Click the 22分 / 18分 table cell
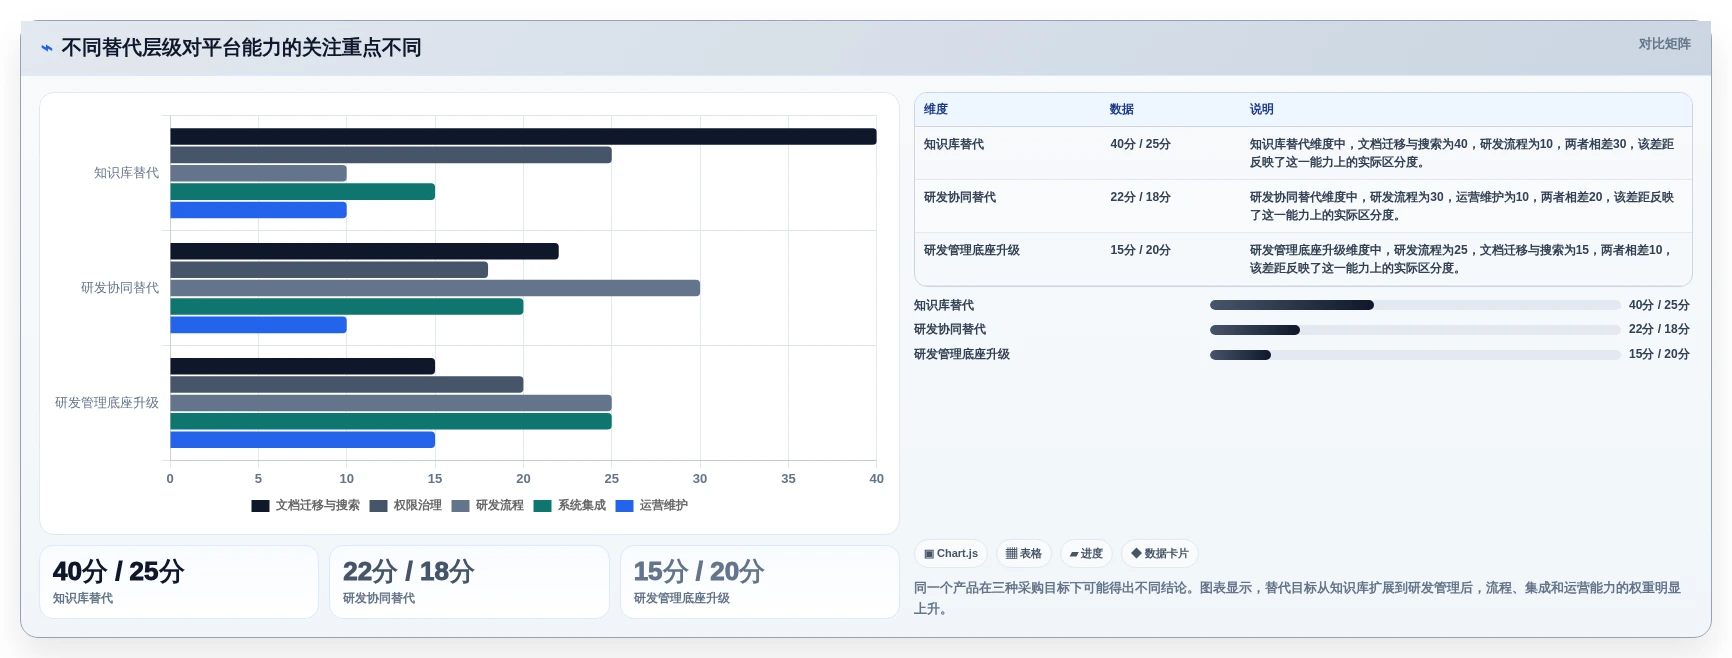This screenshot has height=658, width=1732. coord(1140,197)
